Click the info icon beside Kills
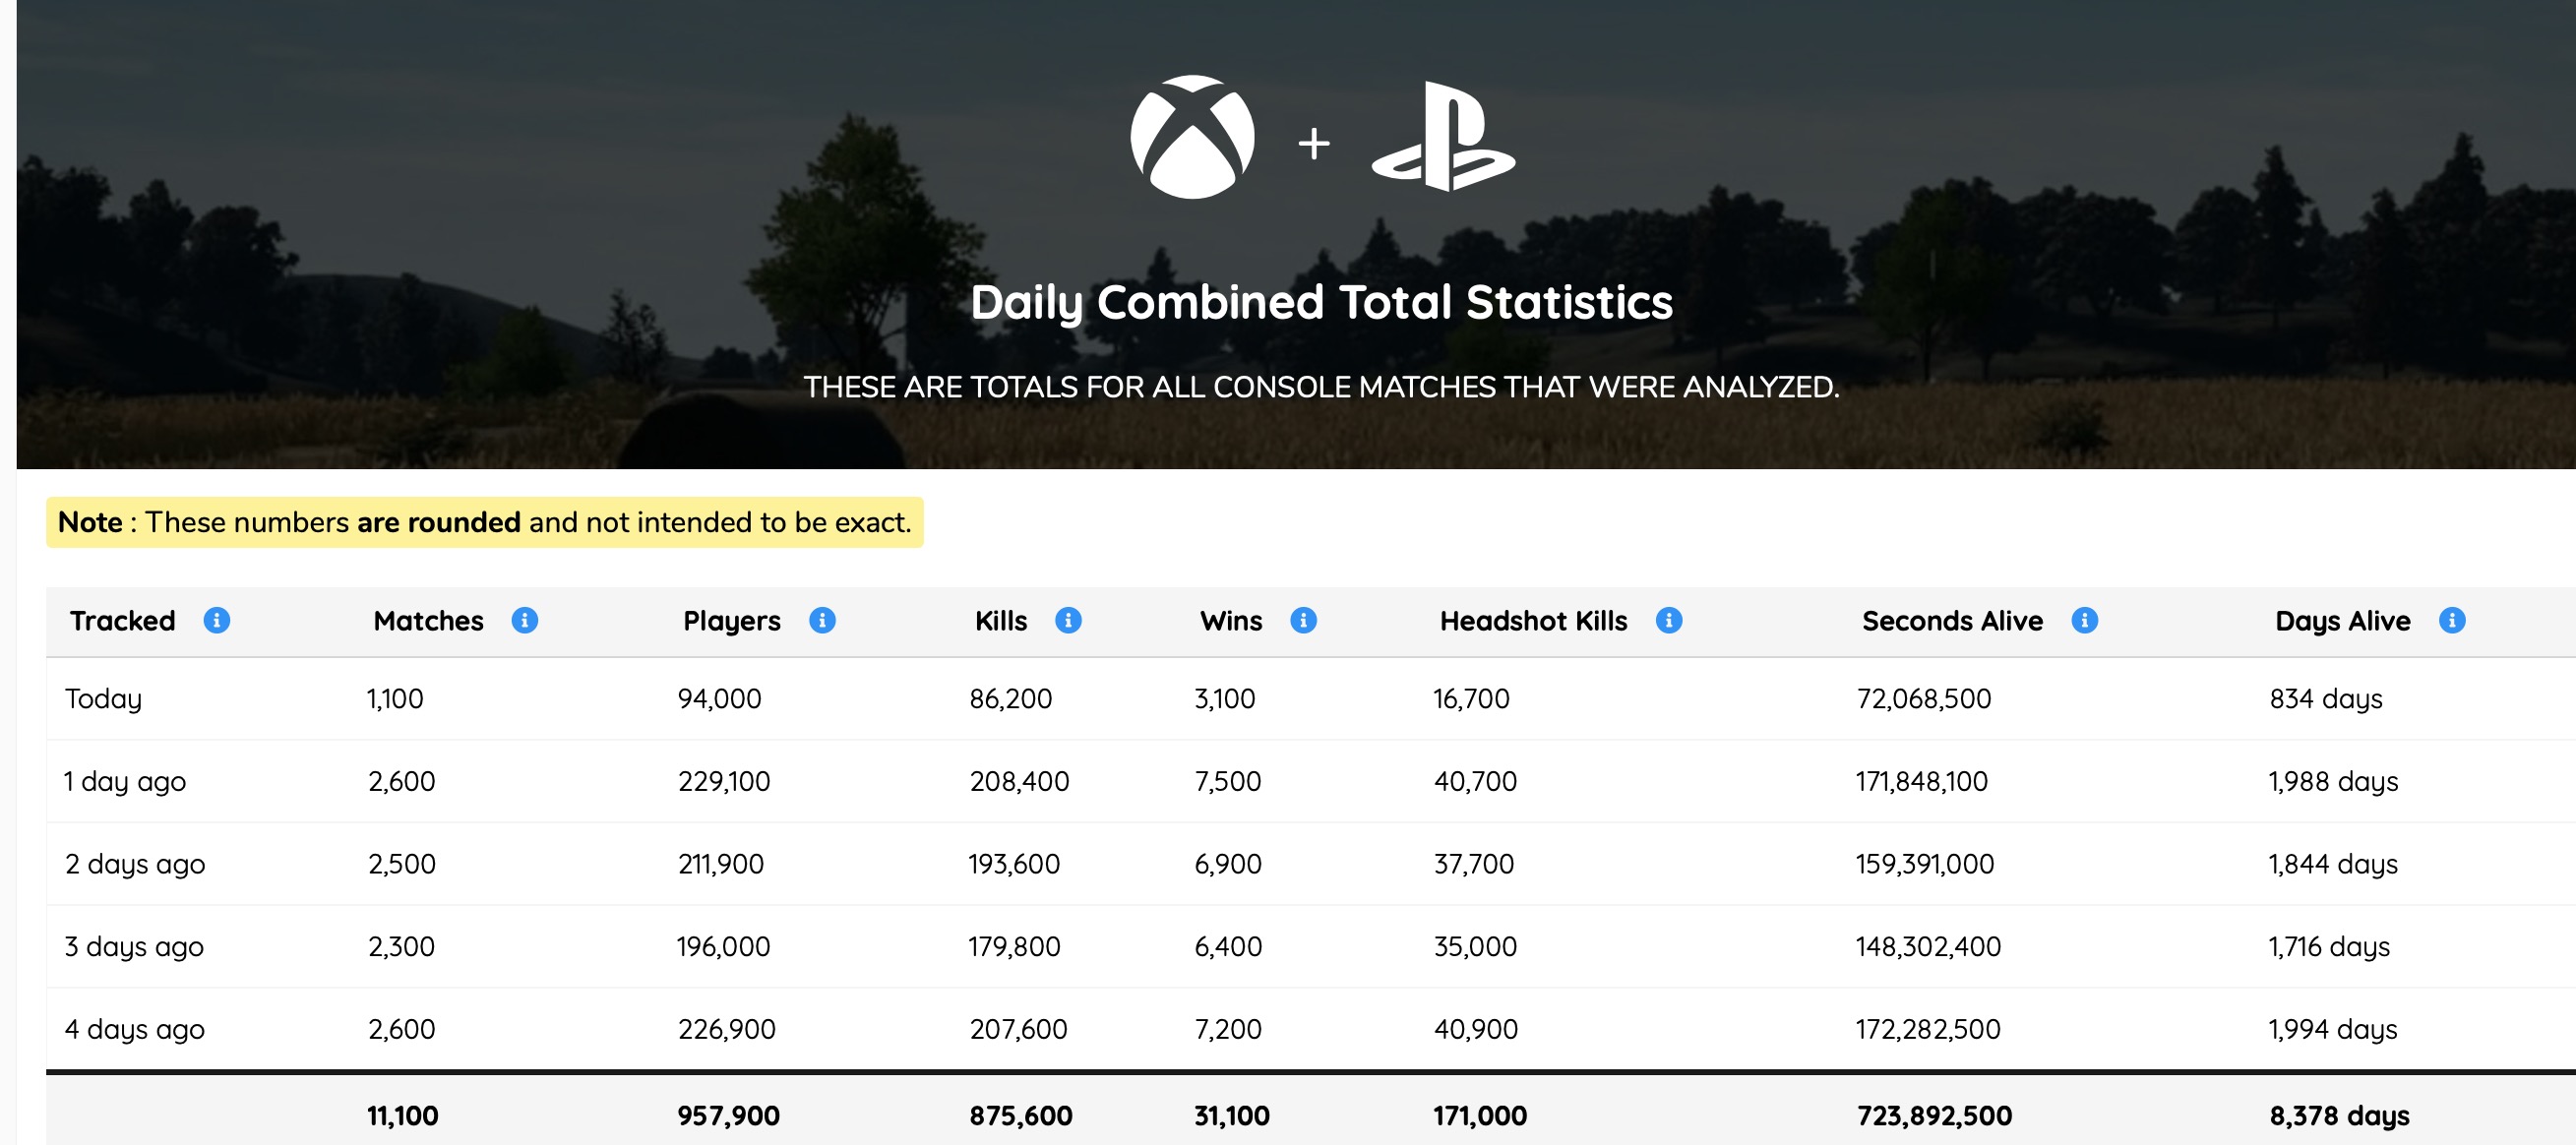Viewport: 2576px width, 1145px height. pos(1068,620)
